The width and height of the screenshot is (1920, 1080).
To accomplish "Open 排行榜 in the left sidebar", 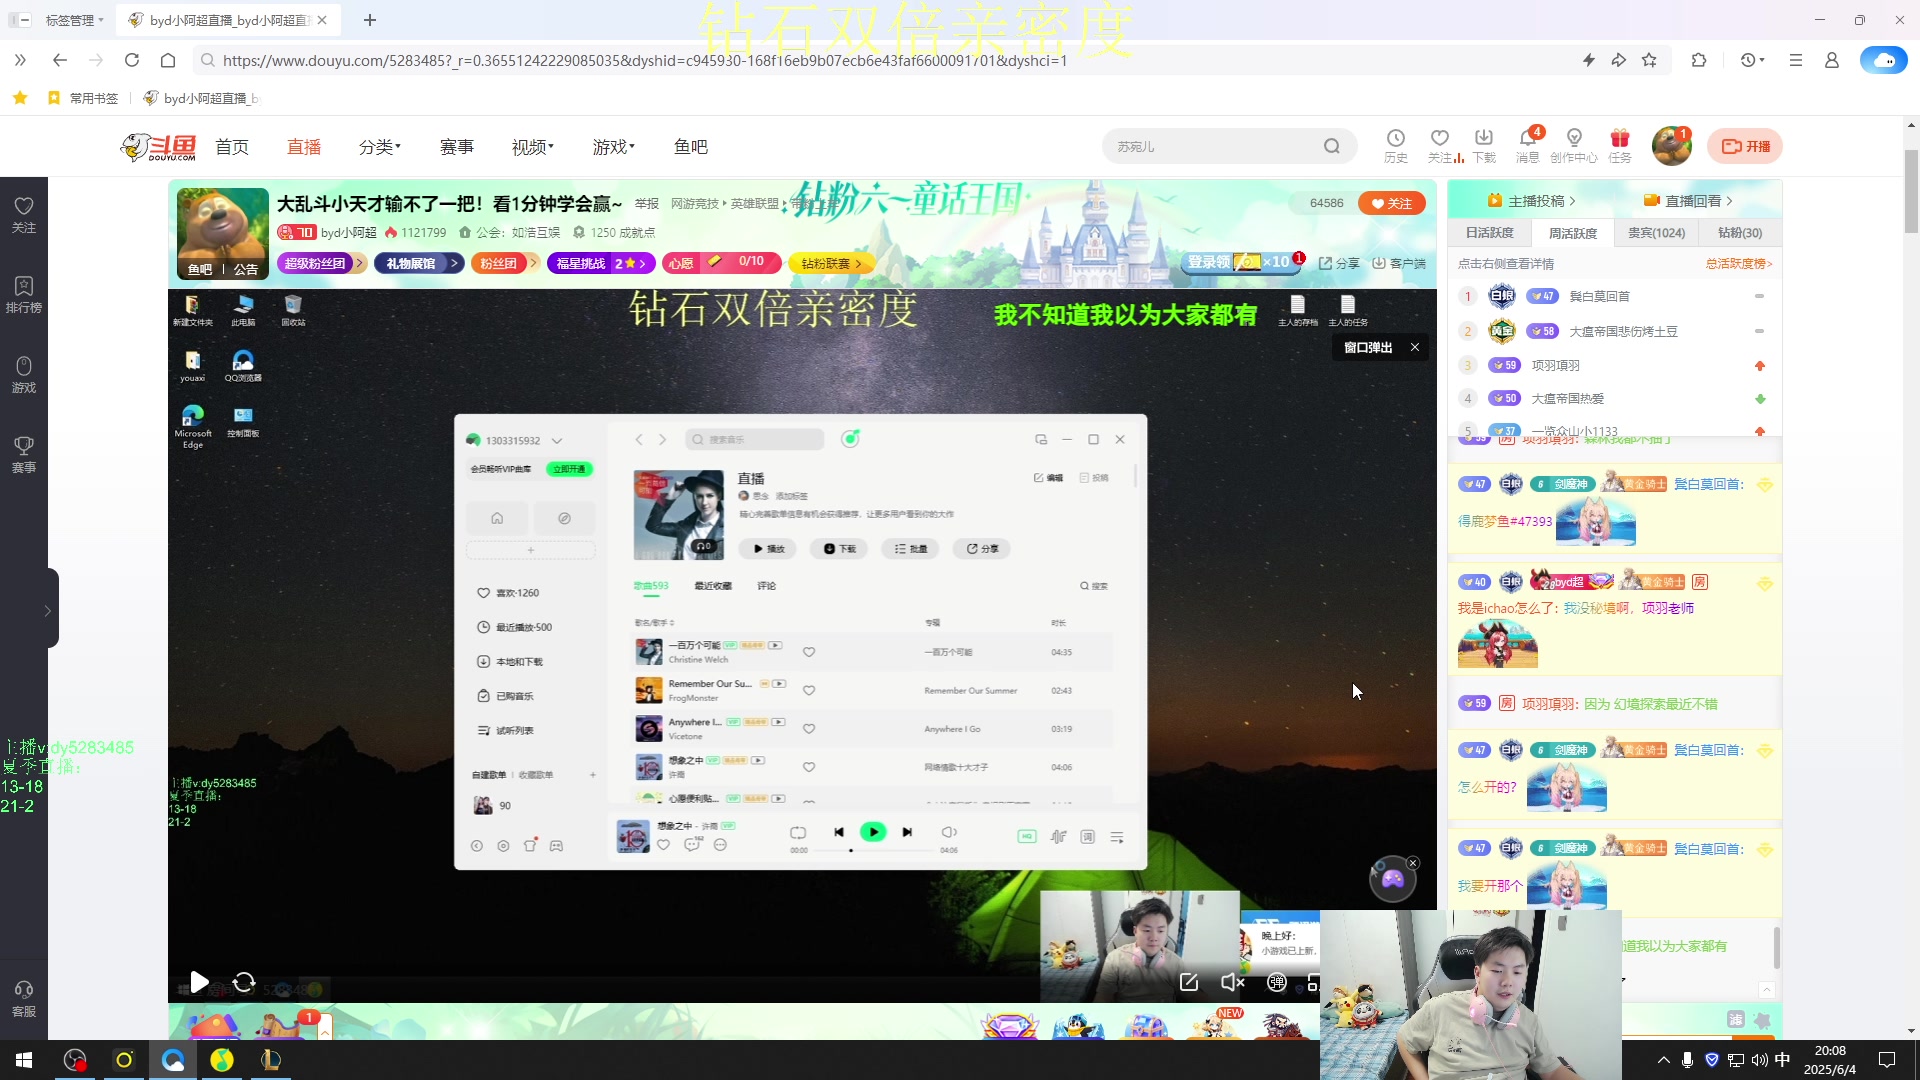I will point(24,294).
